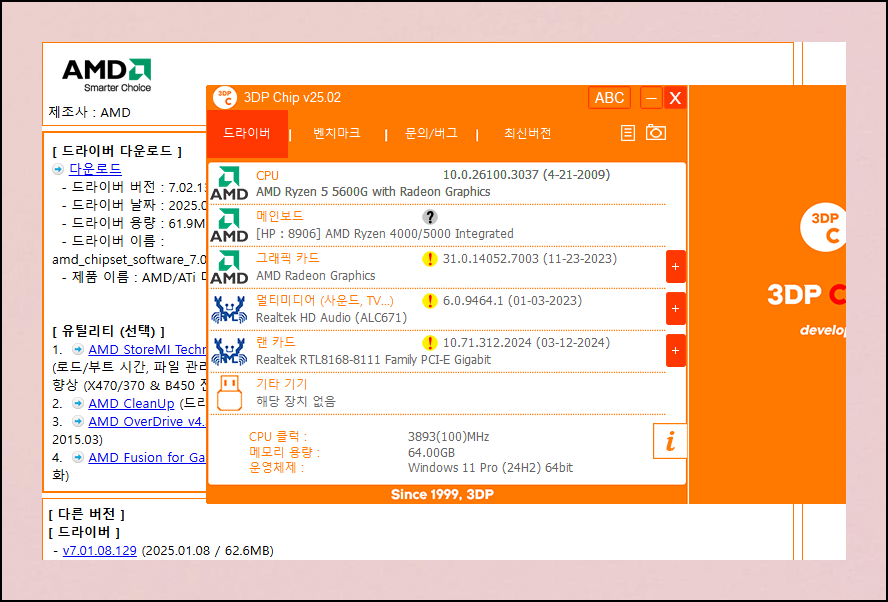Click warning icon beside Realtek audio version

click(x=430, y=301)
